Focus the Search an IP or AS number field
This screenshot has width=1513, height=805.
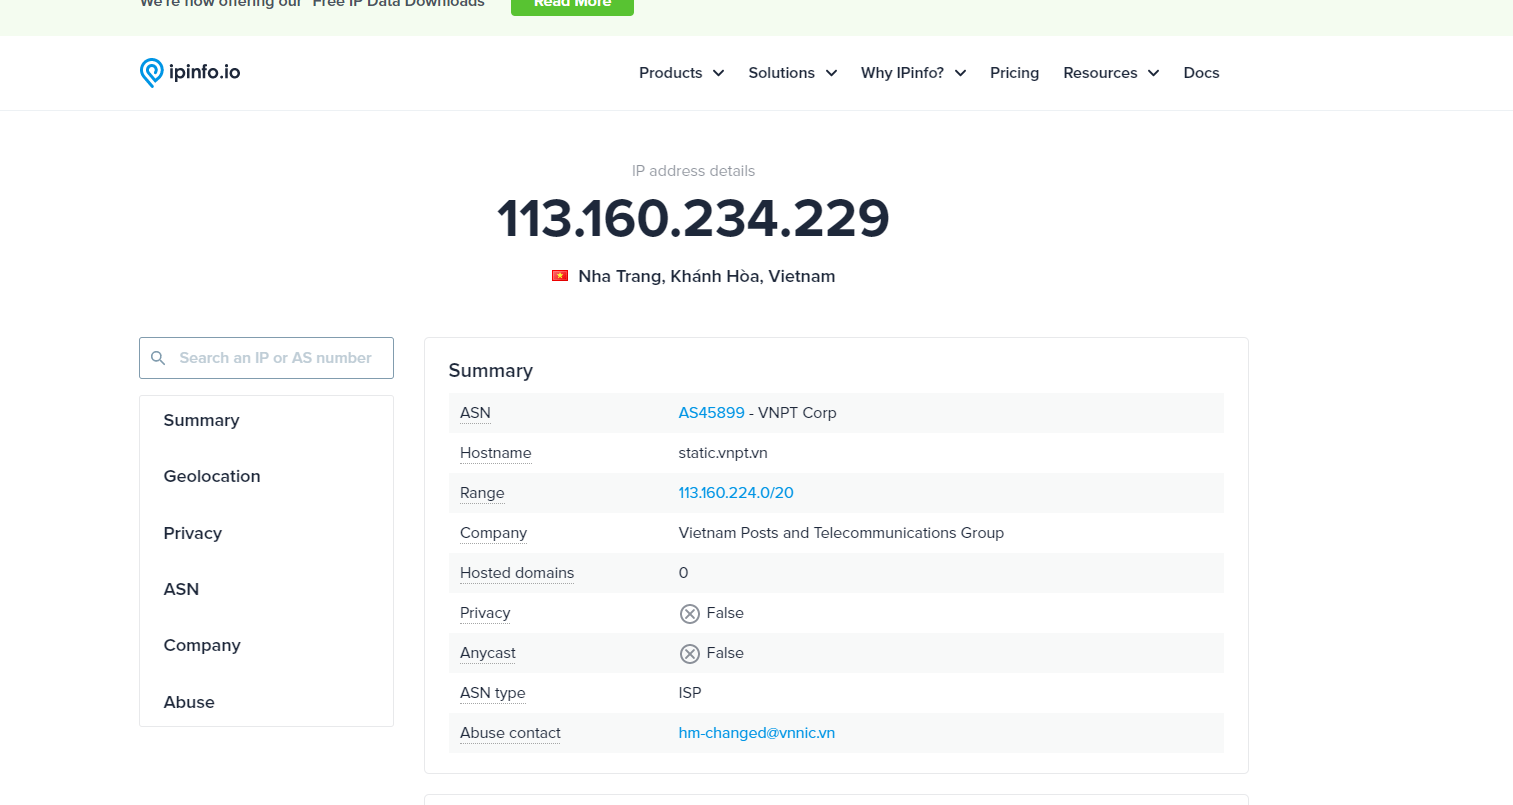coord(266,358)
